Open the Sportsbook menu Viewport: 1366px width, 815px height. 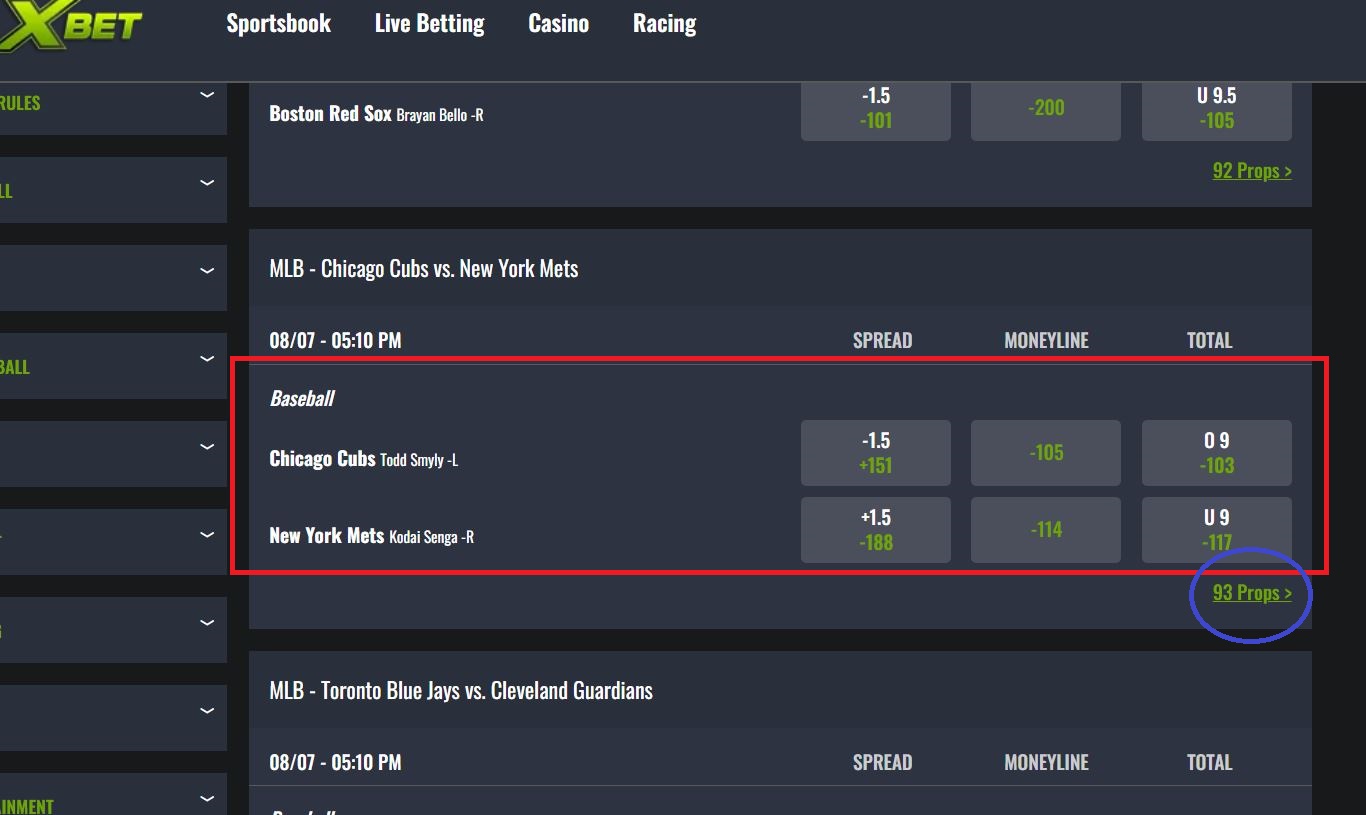(278, 24)
